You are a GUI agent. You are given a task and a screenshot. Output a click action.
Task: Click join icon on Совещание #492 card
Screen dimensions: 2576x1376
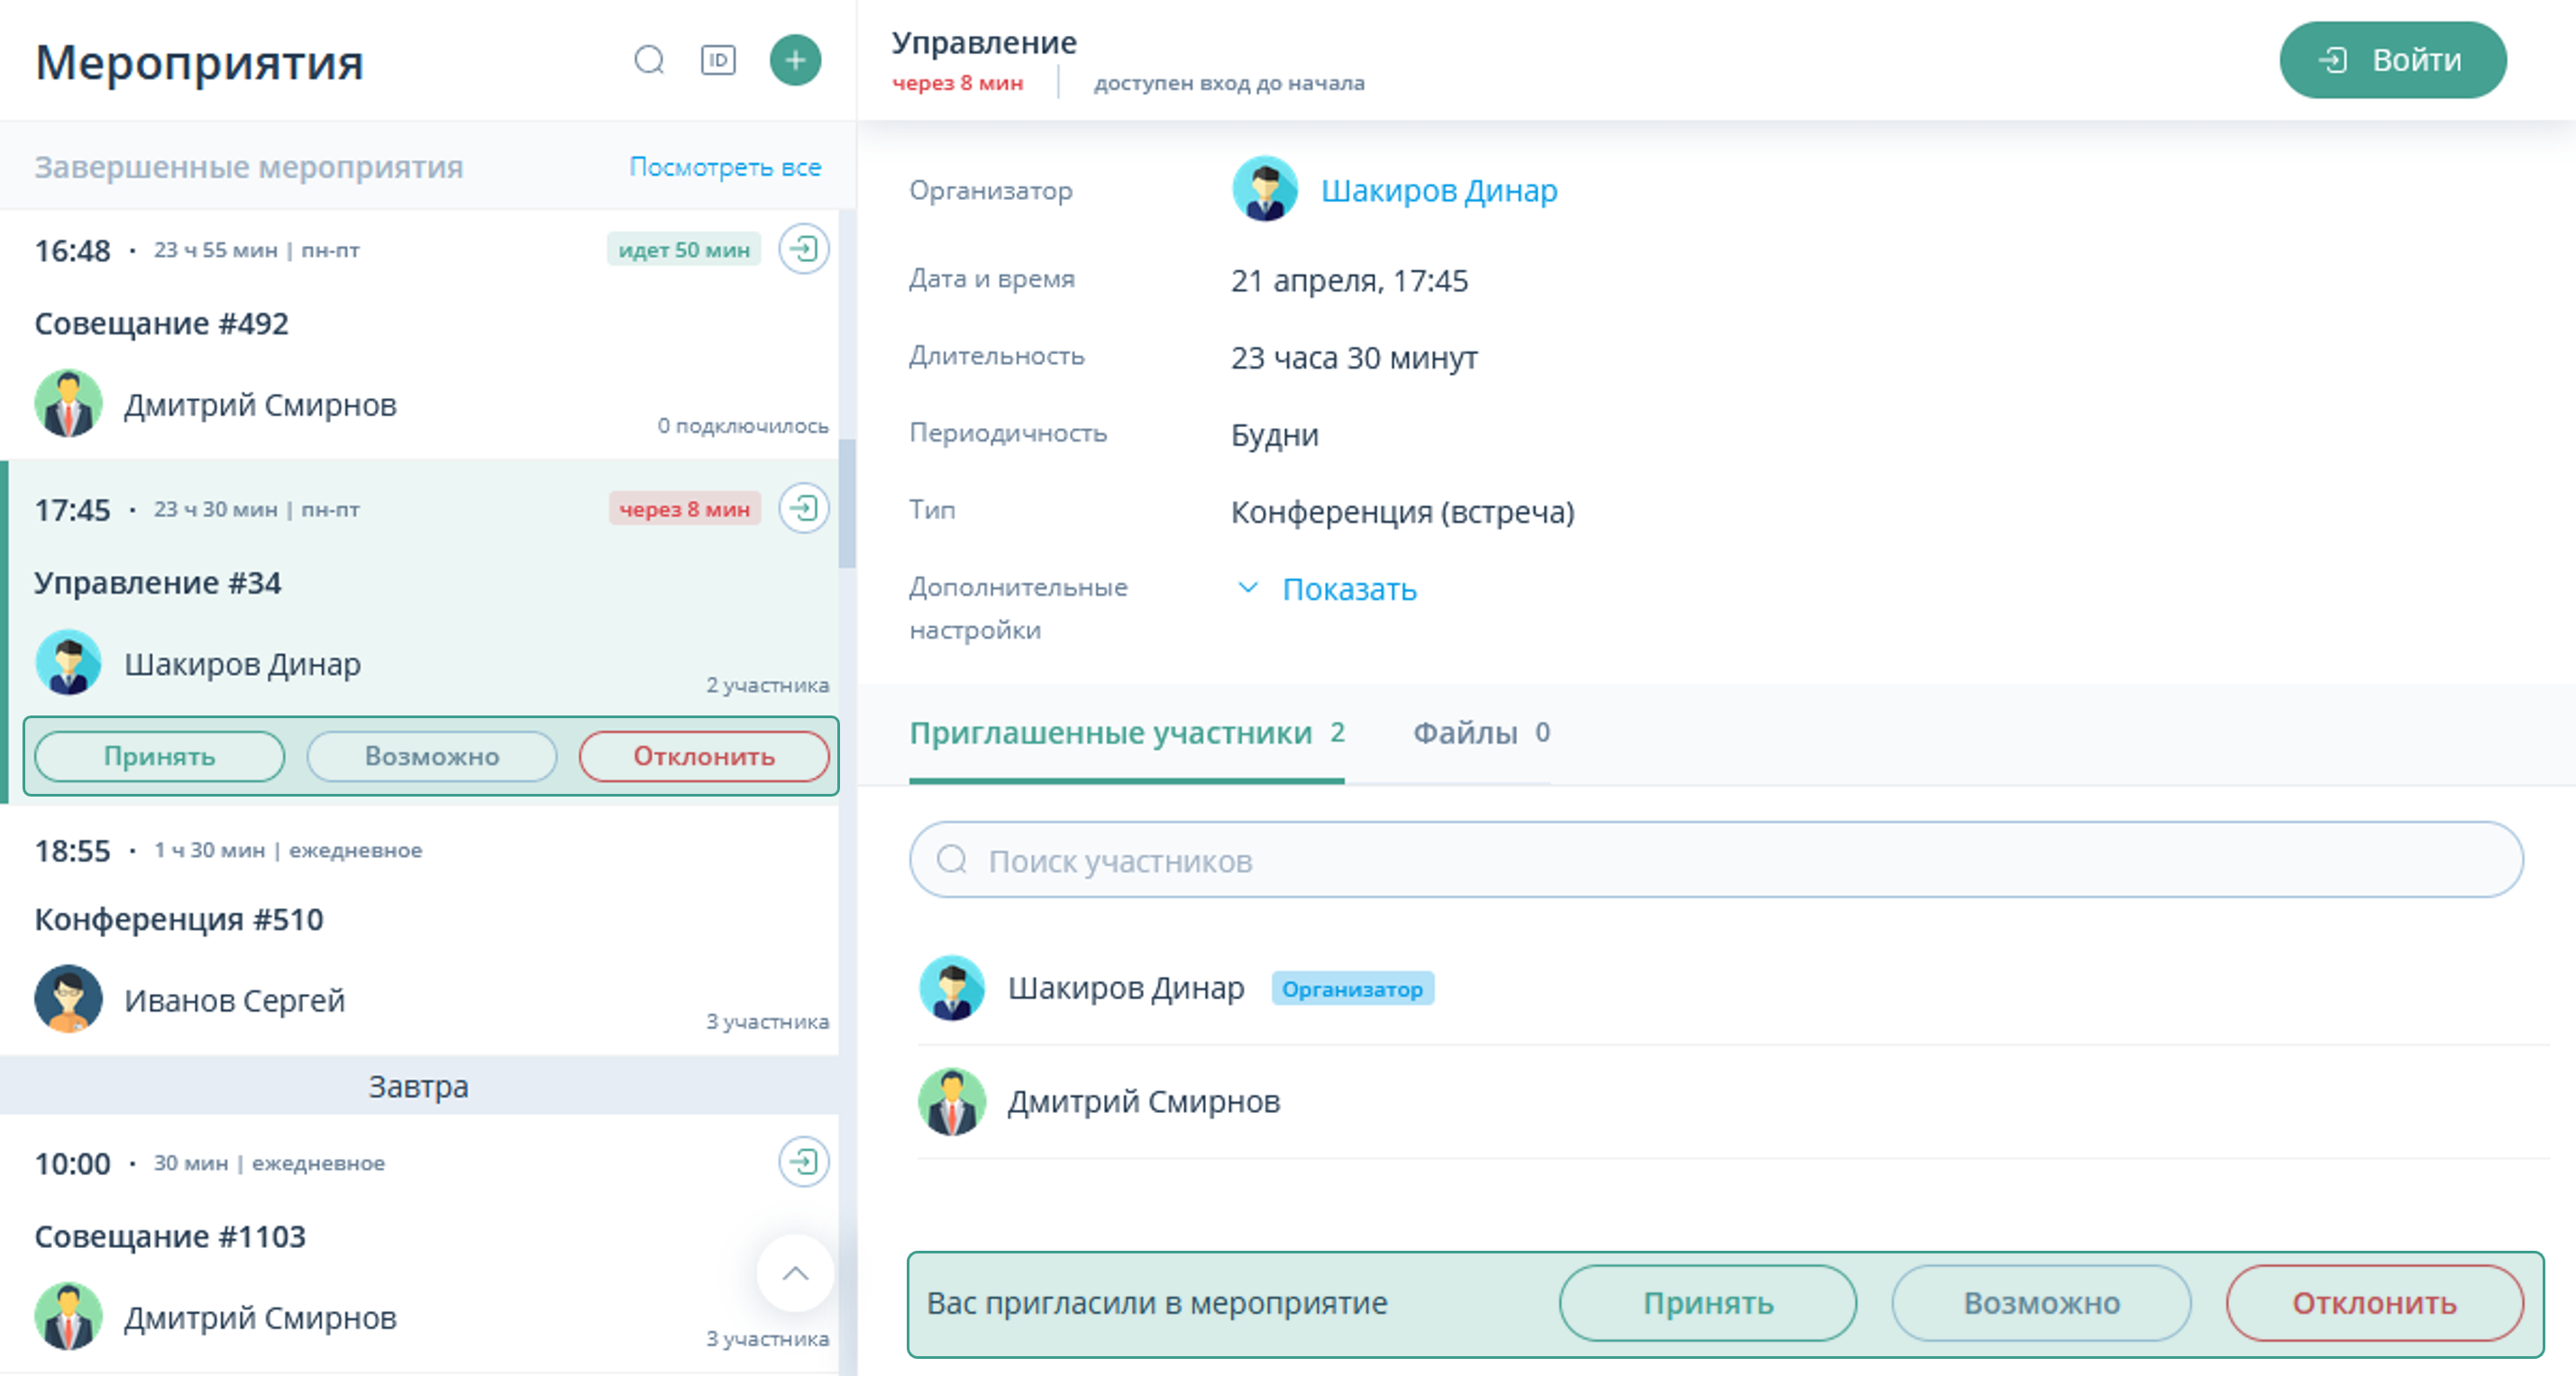click(803, 249)
